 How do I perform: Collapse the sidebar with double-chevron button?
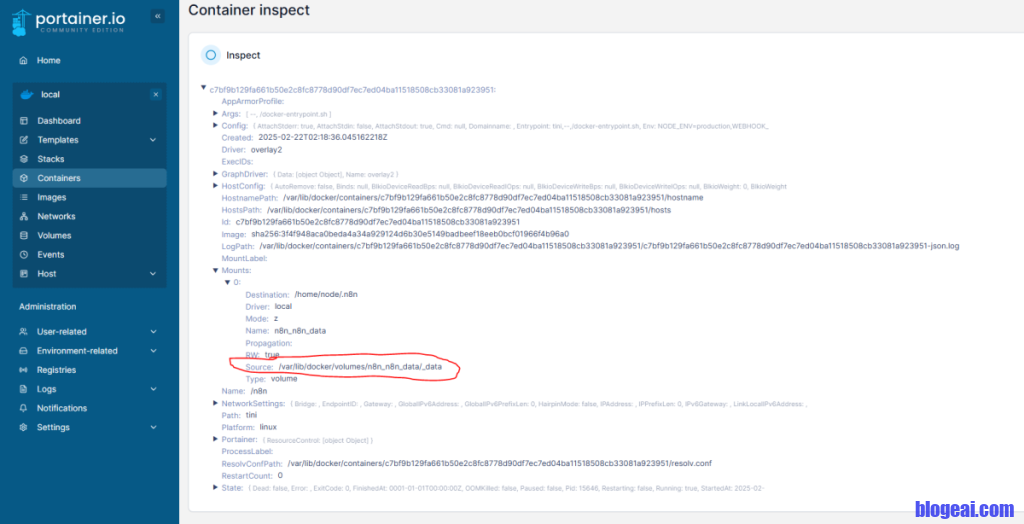[157, 16]
